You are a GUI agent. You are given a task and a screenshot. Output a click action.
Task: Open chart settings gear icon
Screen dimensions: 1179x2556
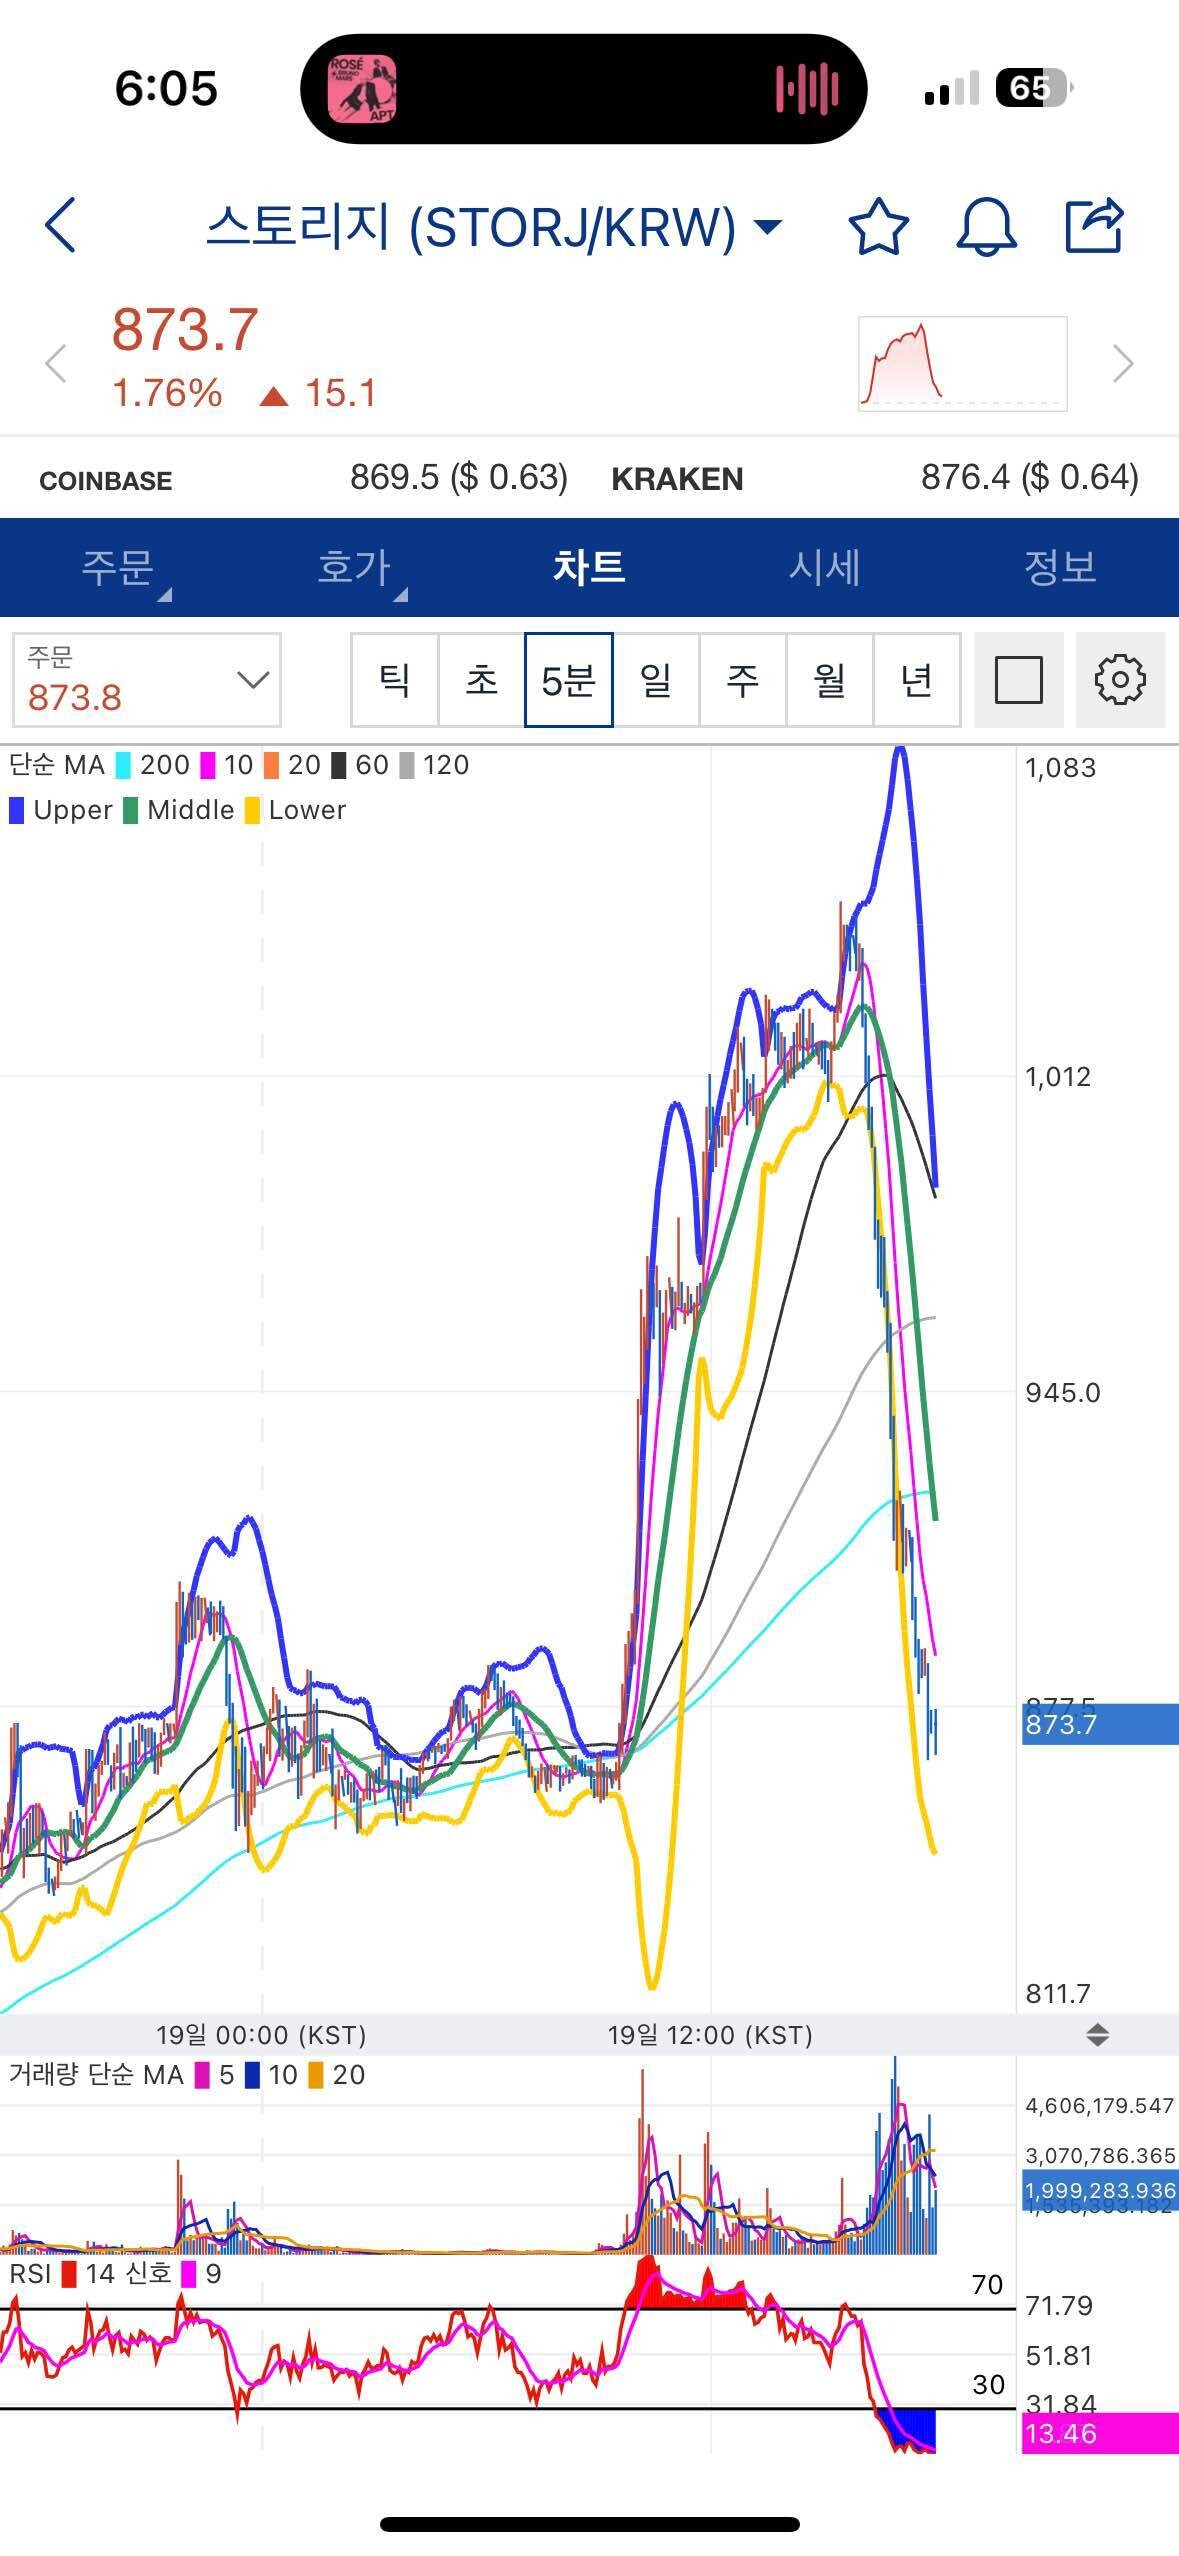(1120, 680)
